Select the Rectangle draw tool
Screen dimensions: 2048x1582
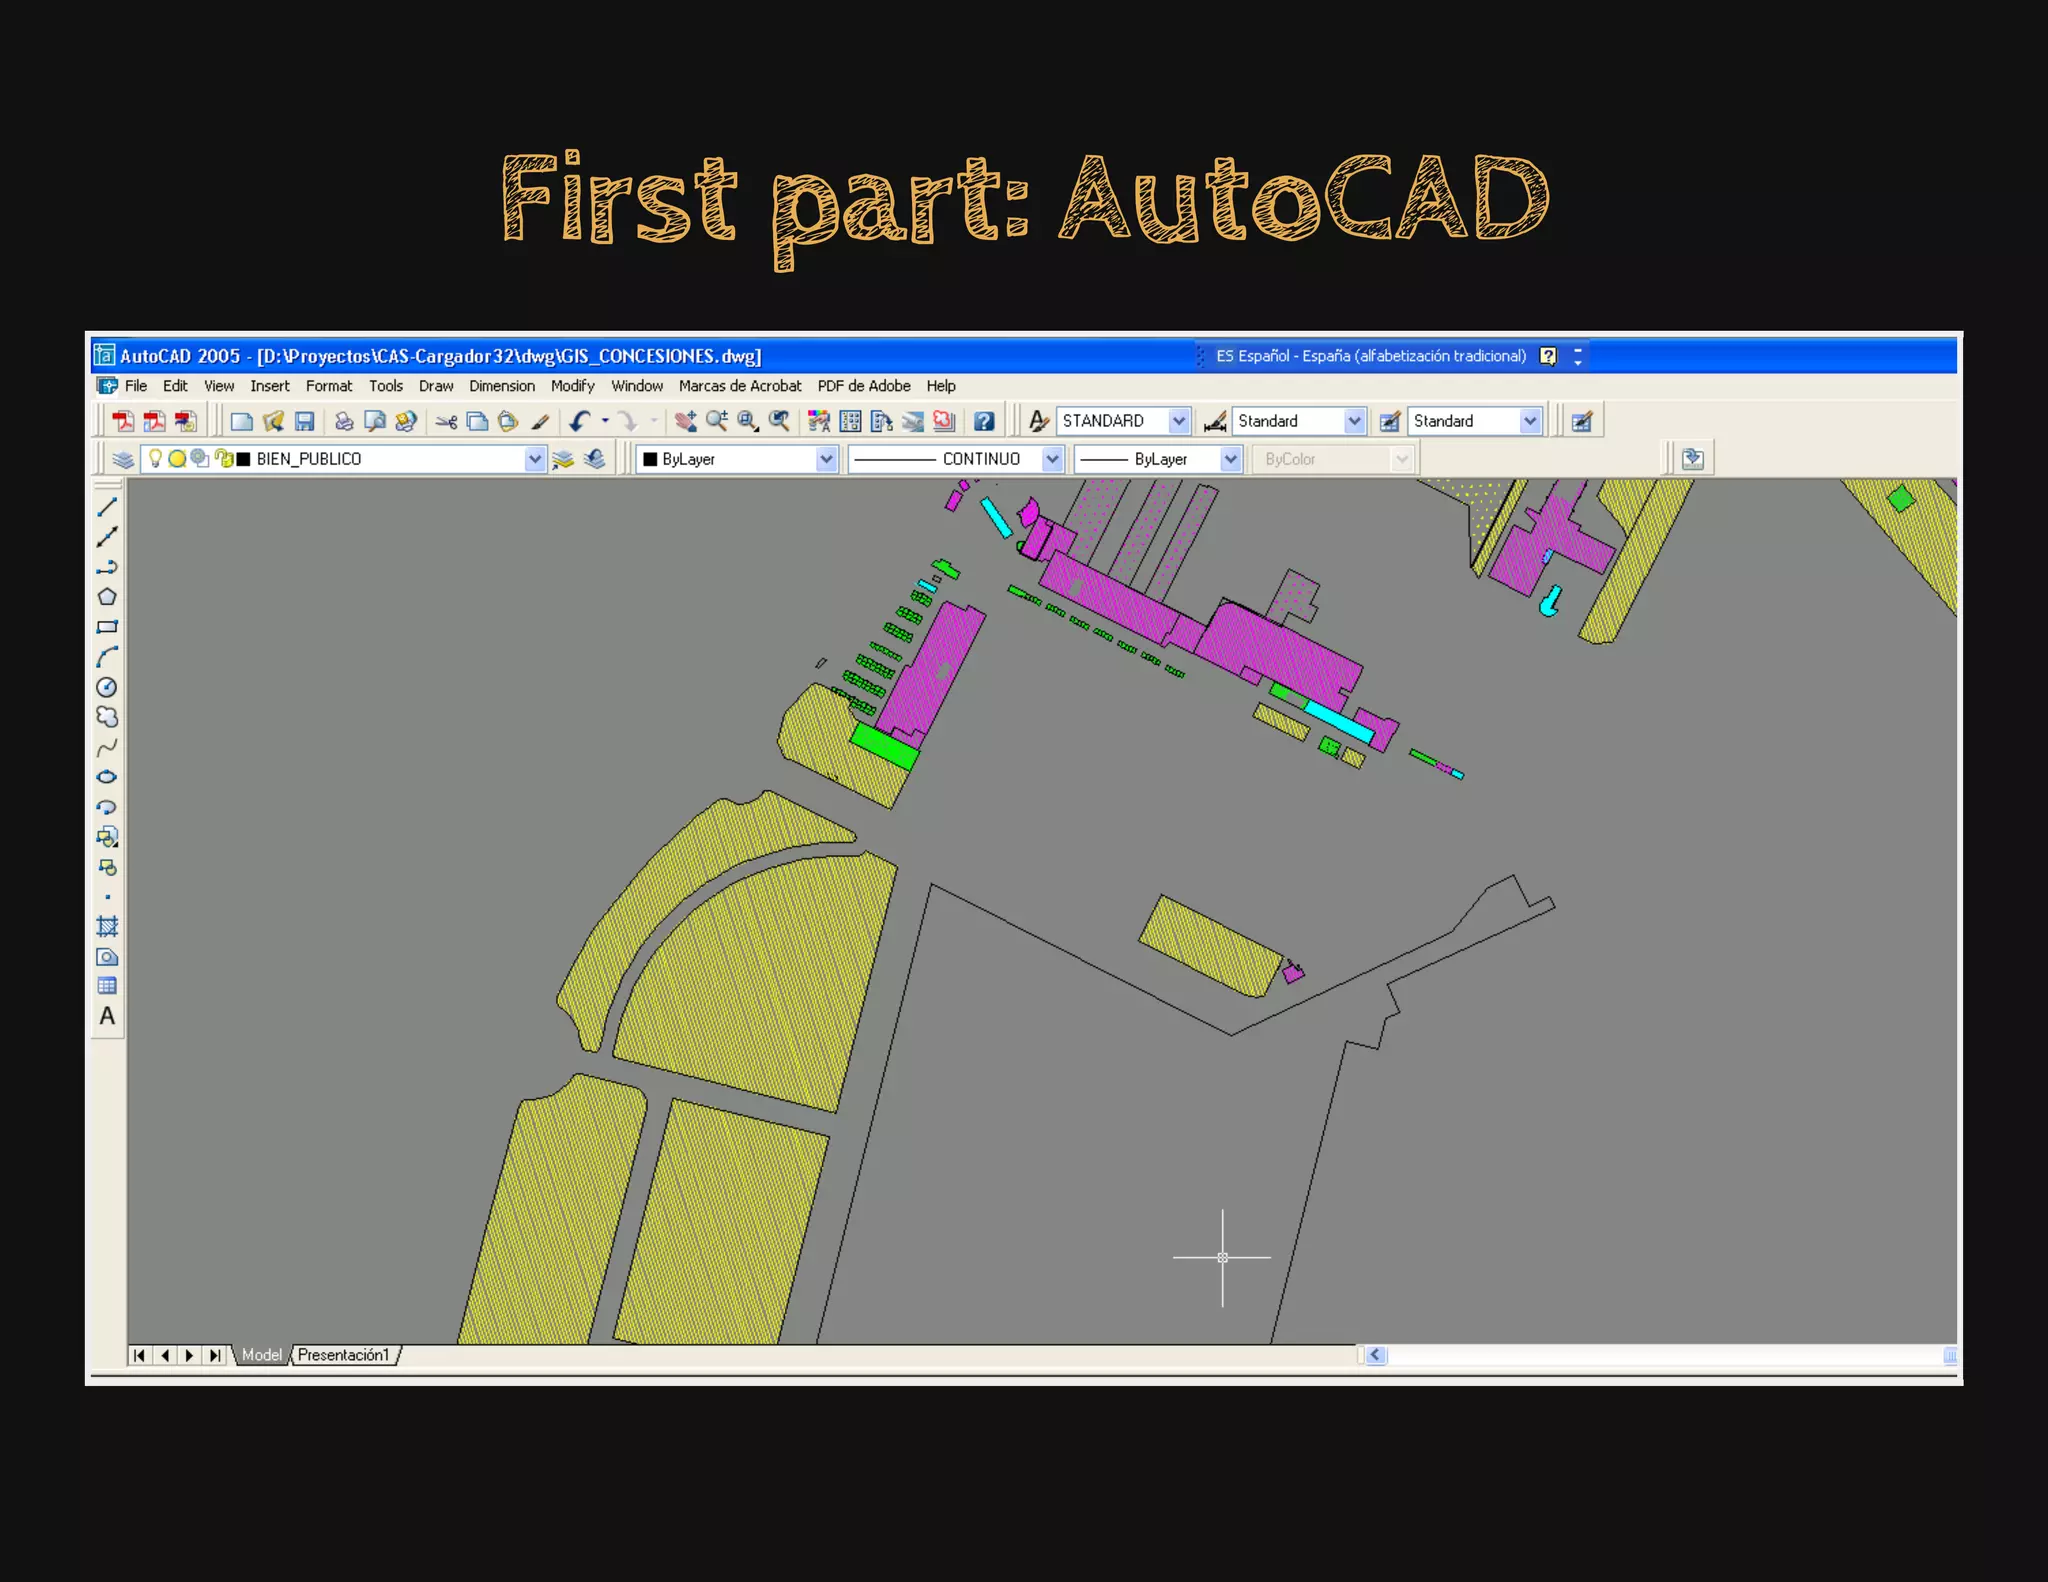(x=107, y=627)
